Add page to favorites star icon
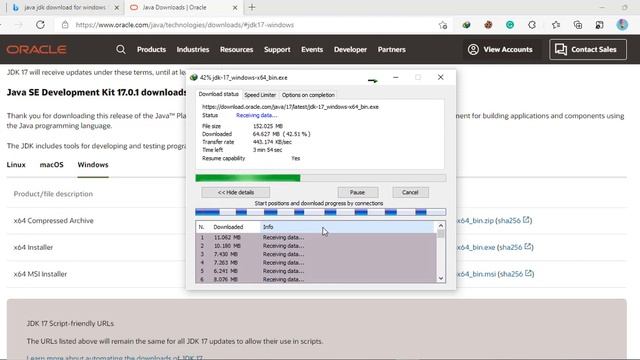Screen dimensions: 640x360 pyautogui.click(x=443, y=25)
